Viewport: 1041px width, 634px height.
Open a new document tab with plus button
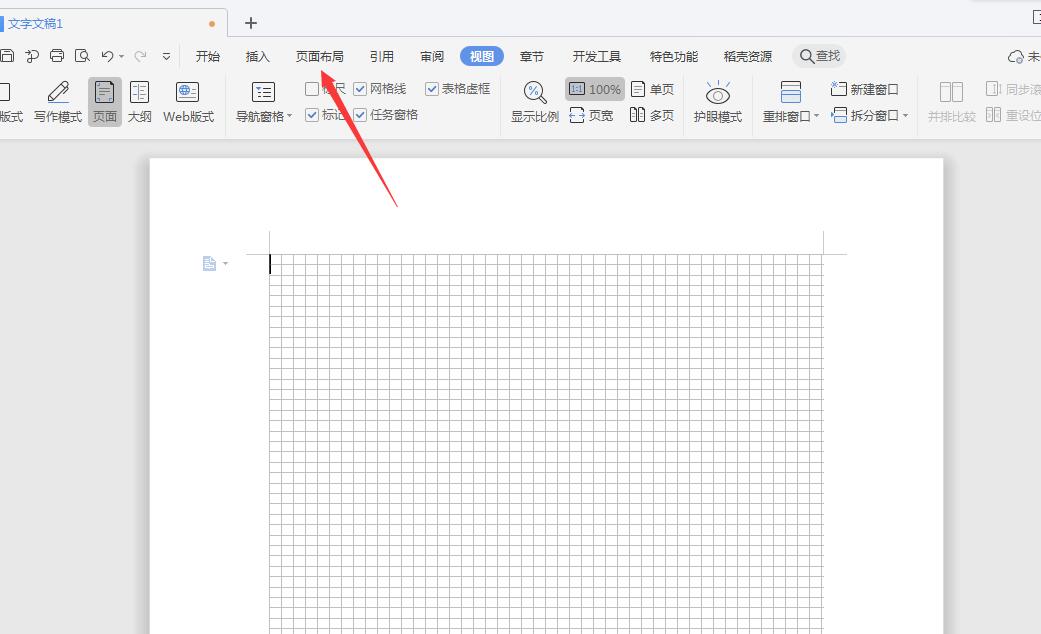click(250, 22)
